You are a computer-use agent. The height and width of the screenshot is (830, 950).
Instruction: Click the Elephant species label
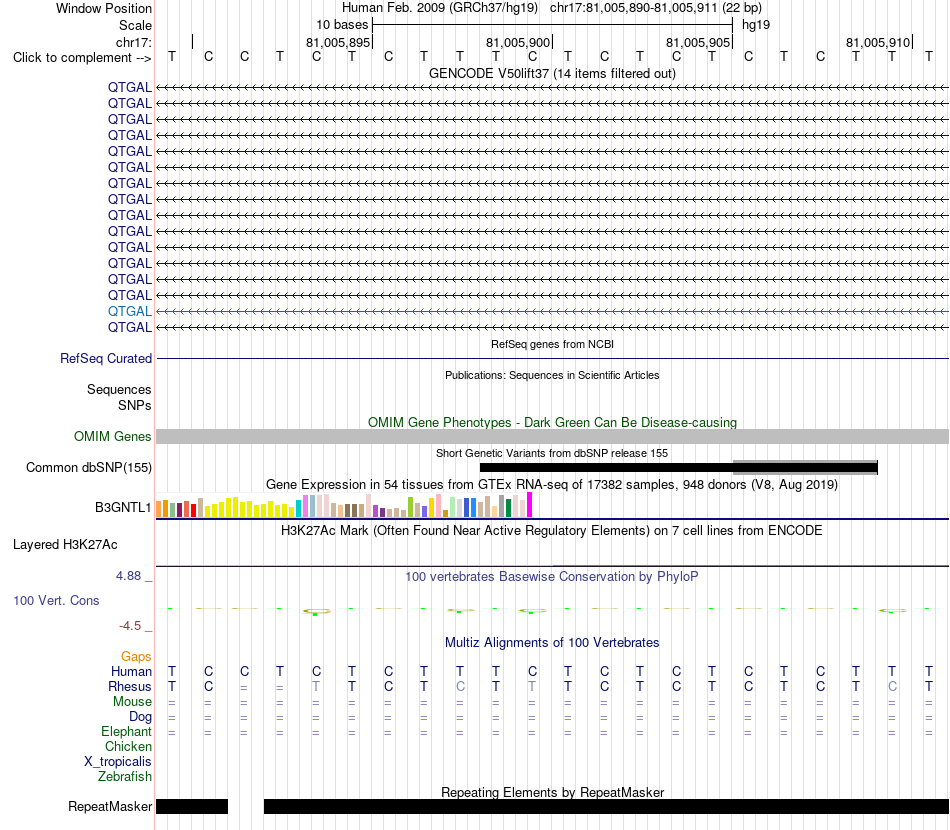(x=126, y=732)
